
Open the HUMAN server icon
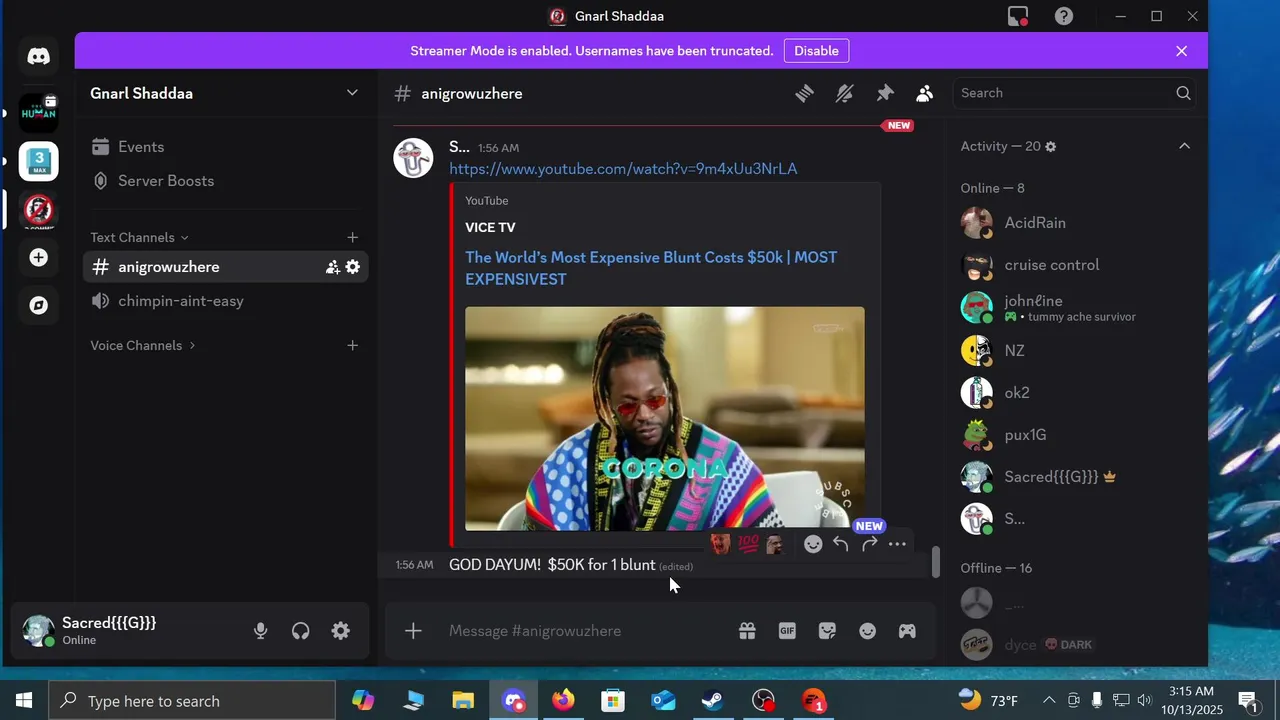(x=39, y=113)
